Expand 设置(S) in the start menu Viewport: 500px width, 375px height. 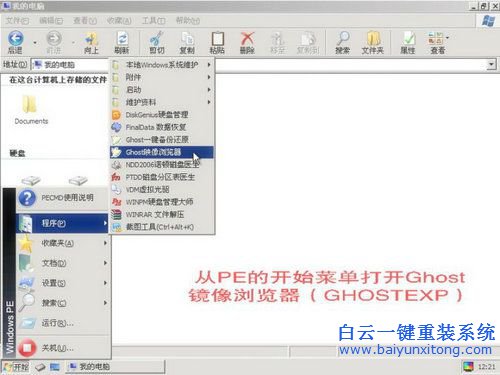[63, 283]
